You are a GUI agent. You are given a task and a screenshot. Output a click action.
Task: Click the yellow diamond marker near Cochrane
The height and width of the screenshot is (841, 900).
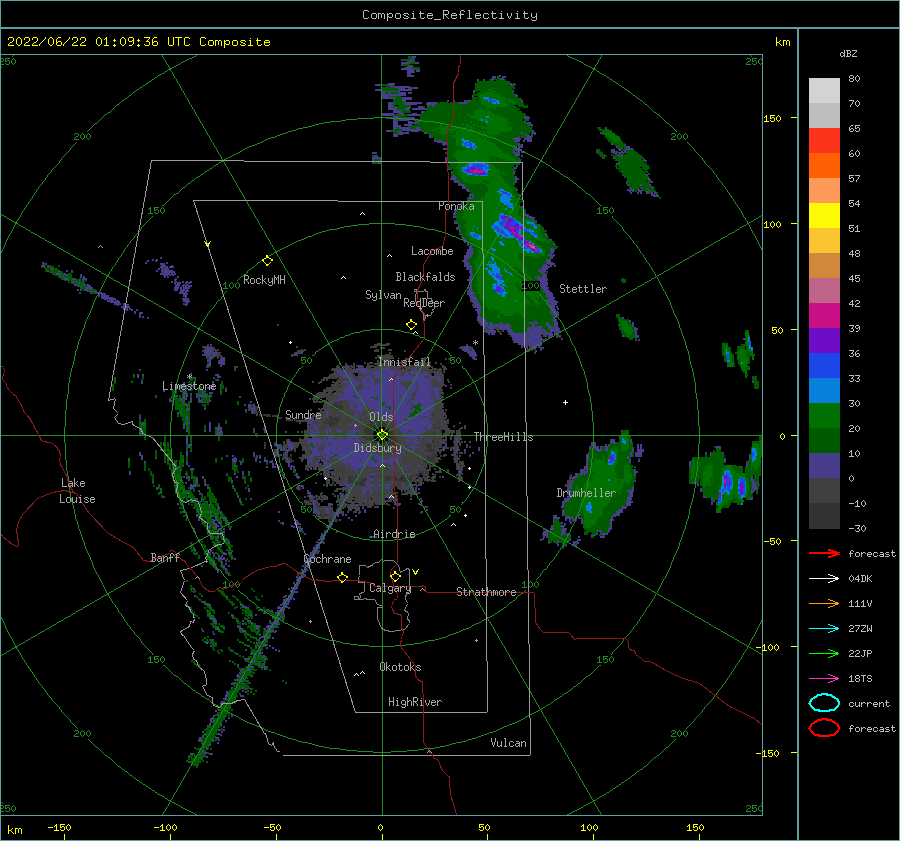[x=343, y=577]
